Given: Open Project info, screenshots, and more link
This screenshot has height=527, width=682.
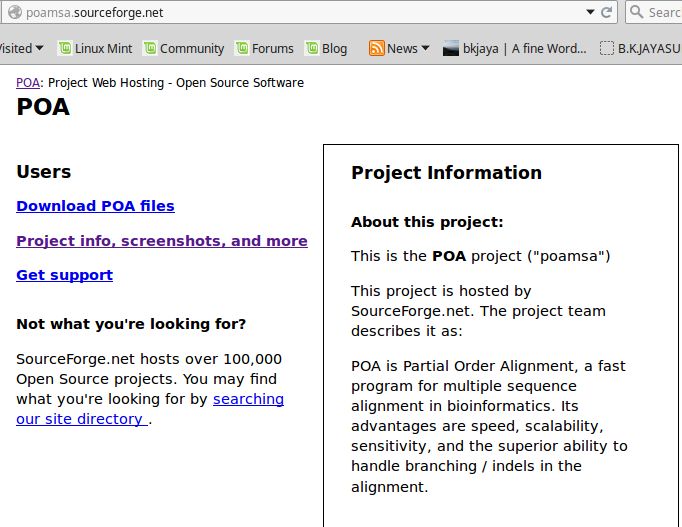Looking at the screenshot, I should coord(162,241).
